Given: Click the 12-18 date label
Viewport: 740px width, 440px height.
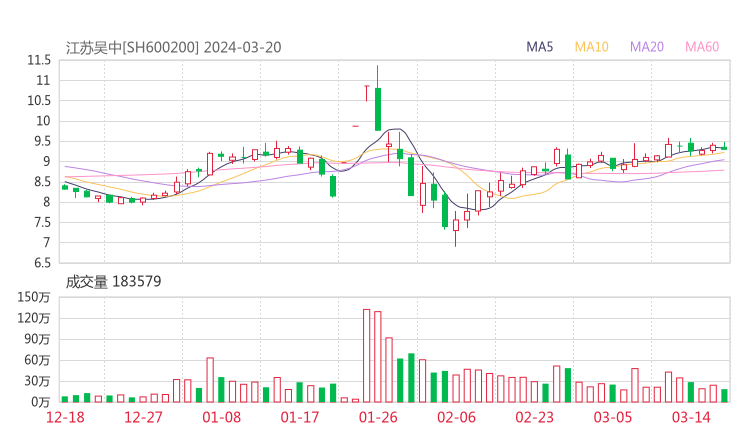Looking at the screenshot, I should pos(65,417).
